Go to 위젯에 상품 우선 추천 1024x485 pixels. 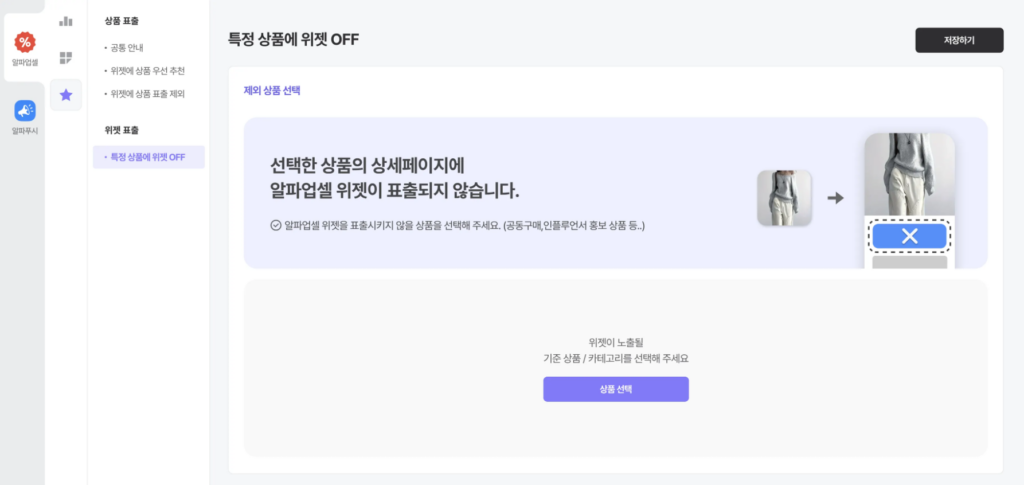(x=147, y=71)
